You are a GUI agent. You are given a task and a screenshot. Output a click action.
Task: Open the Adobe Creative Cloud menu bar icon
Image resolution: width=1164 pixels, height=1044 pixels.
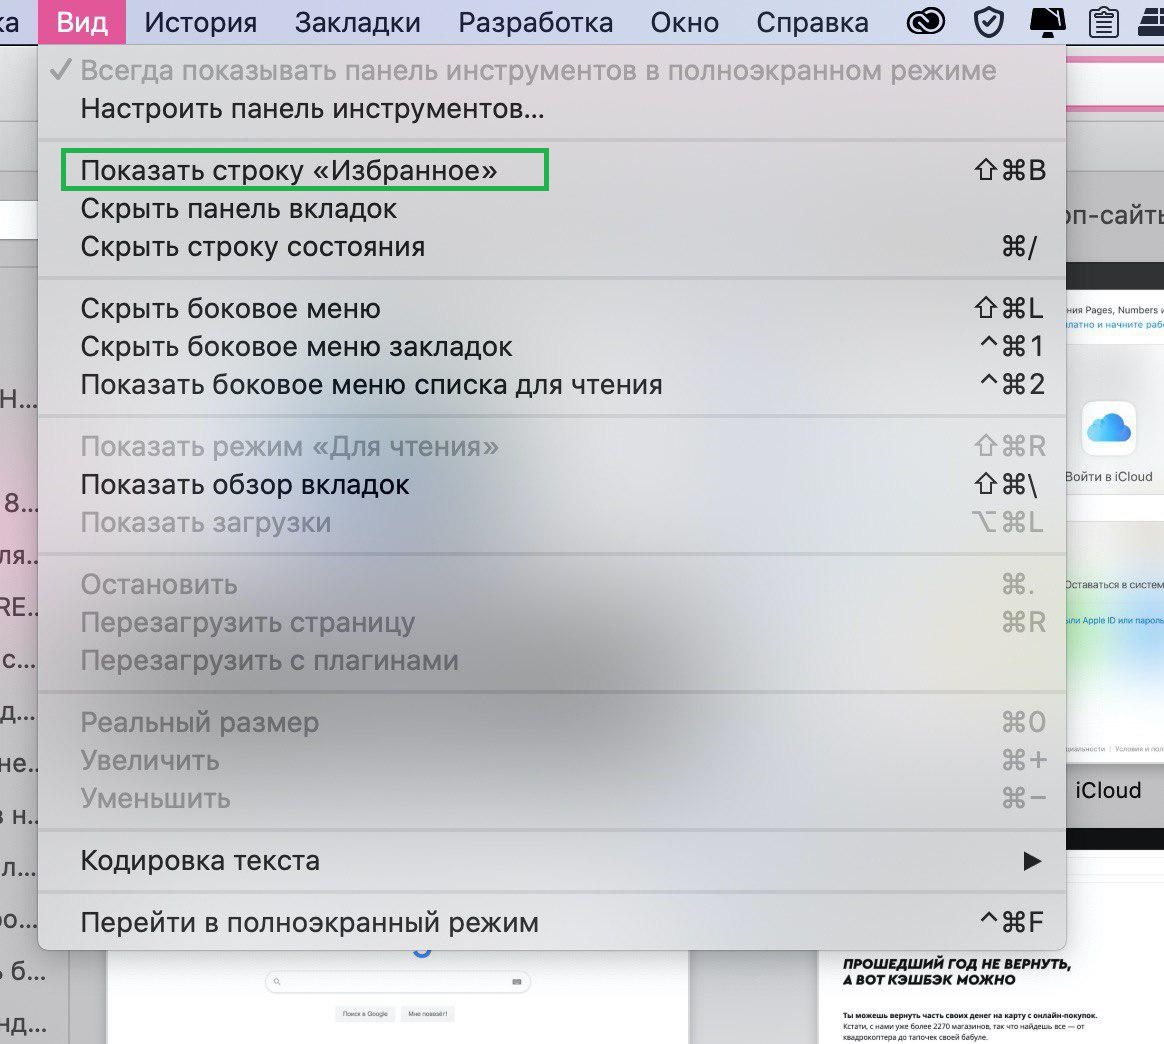tap(925, 21)
